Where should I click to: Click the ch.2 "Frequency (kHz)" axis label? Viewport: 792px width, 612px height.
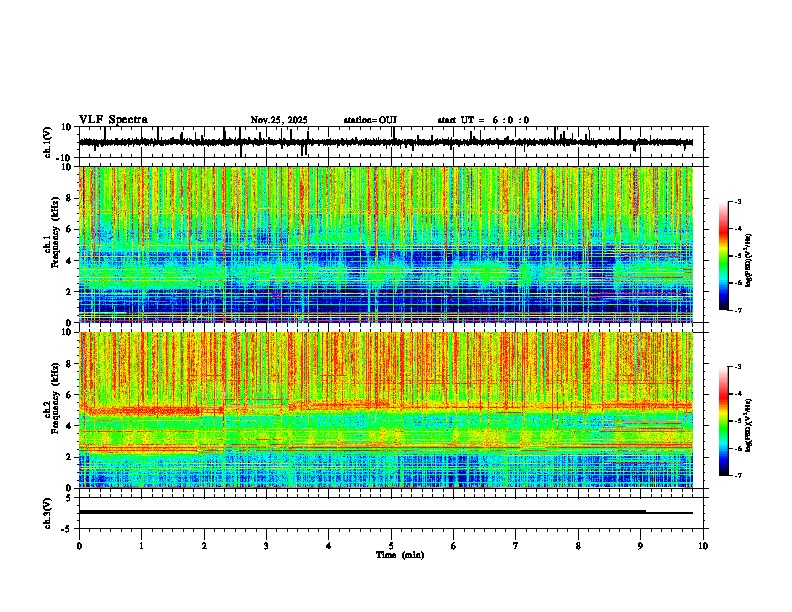55,398
